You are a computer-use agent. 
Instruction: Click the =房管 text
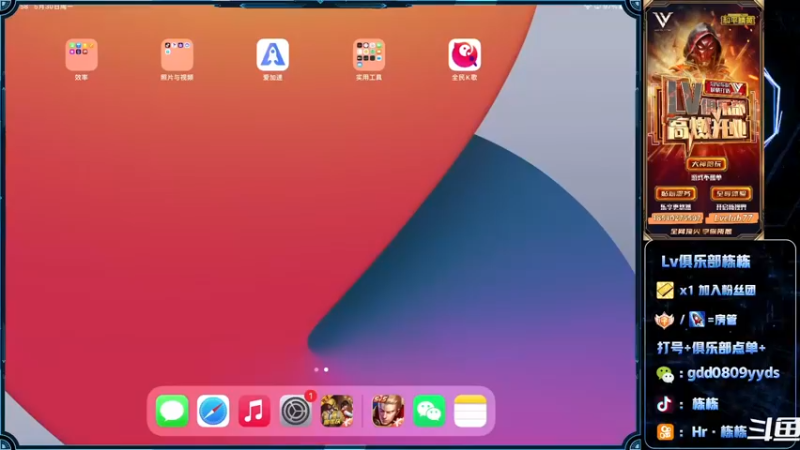722,320
